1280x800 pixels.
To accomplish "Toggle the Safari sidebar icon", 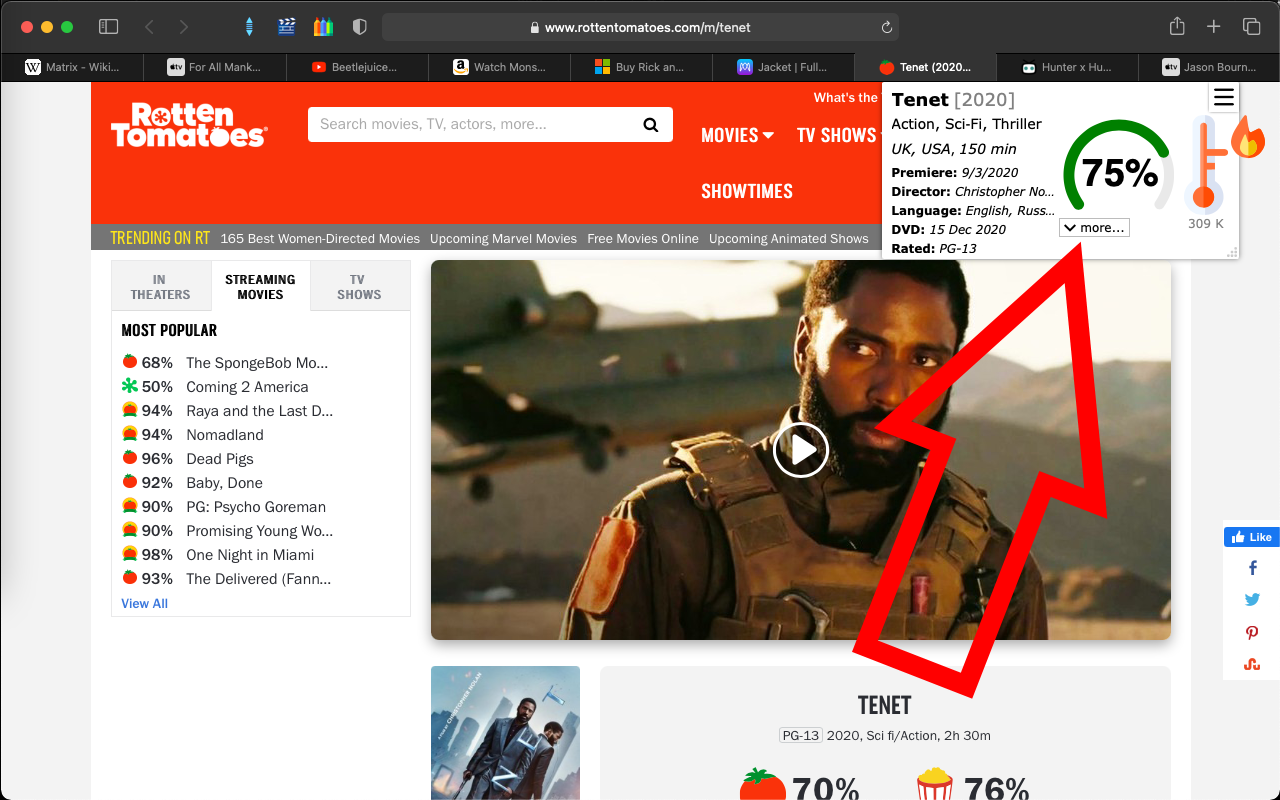I will click(x=109, y=27).
